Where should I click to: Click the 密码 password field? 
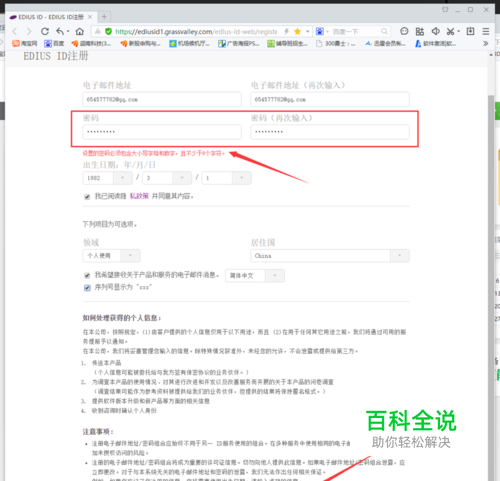(x=162, y=132)
